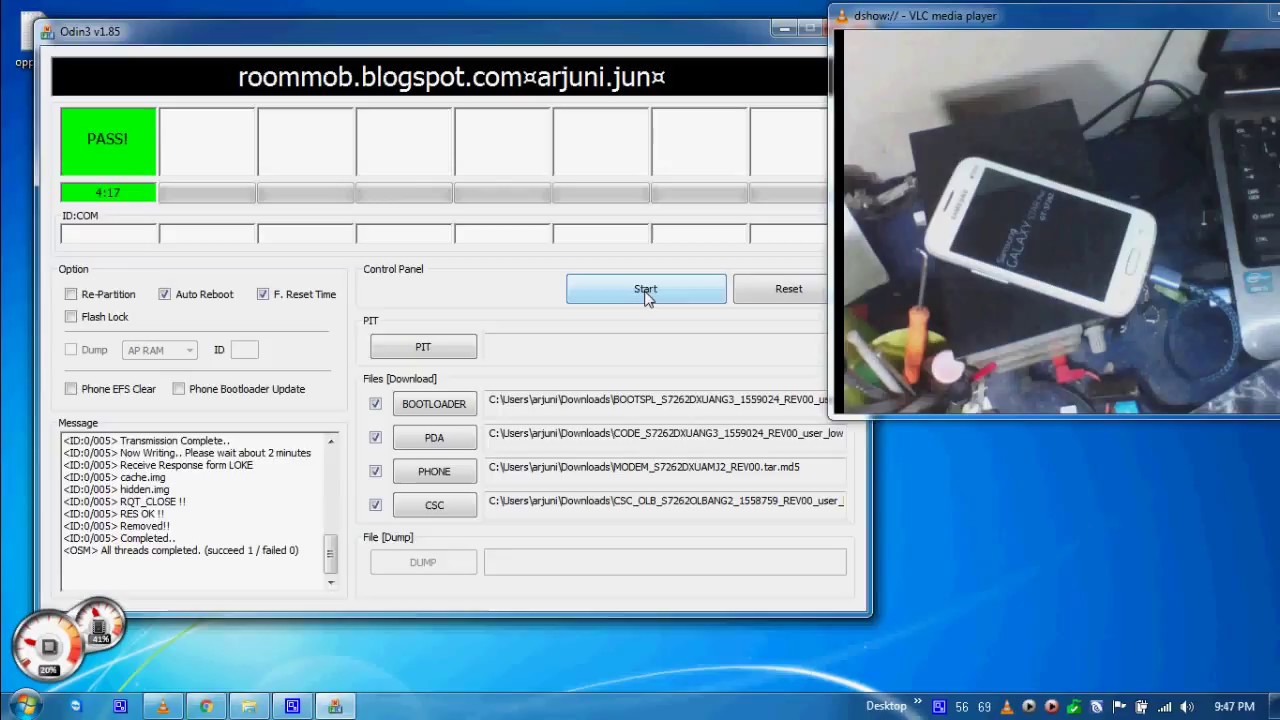Click the PHONE file button
This screenshot has height=720, width=1280.
point(434,471)
